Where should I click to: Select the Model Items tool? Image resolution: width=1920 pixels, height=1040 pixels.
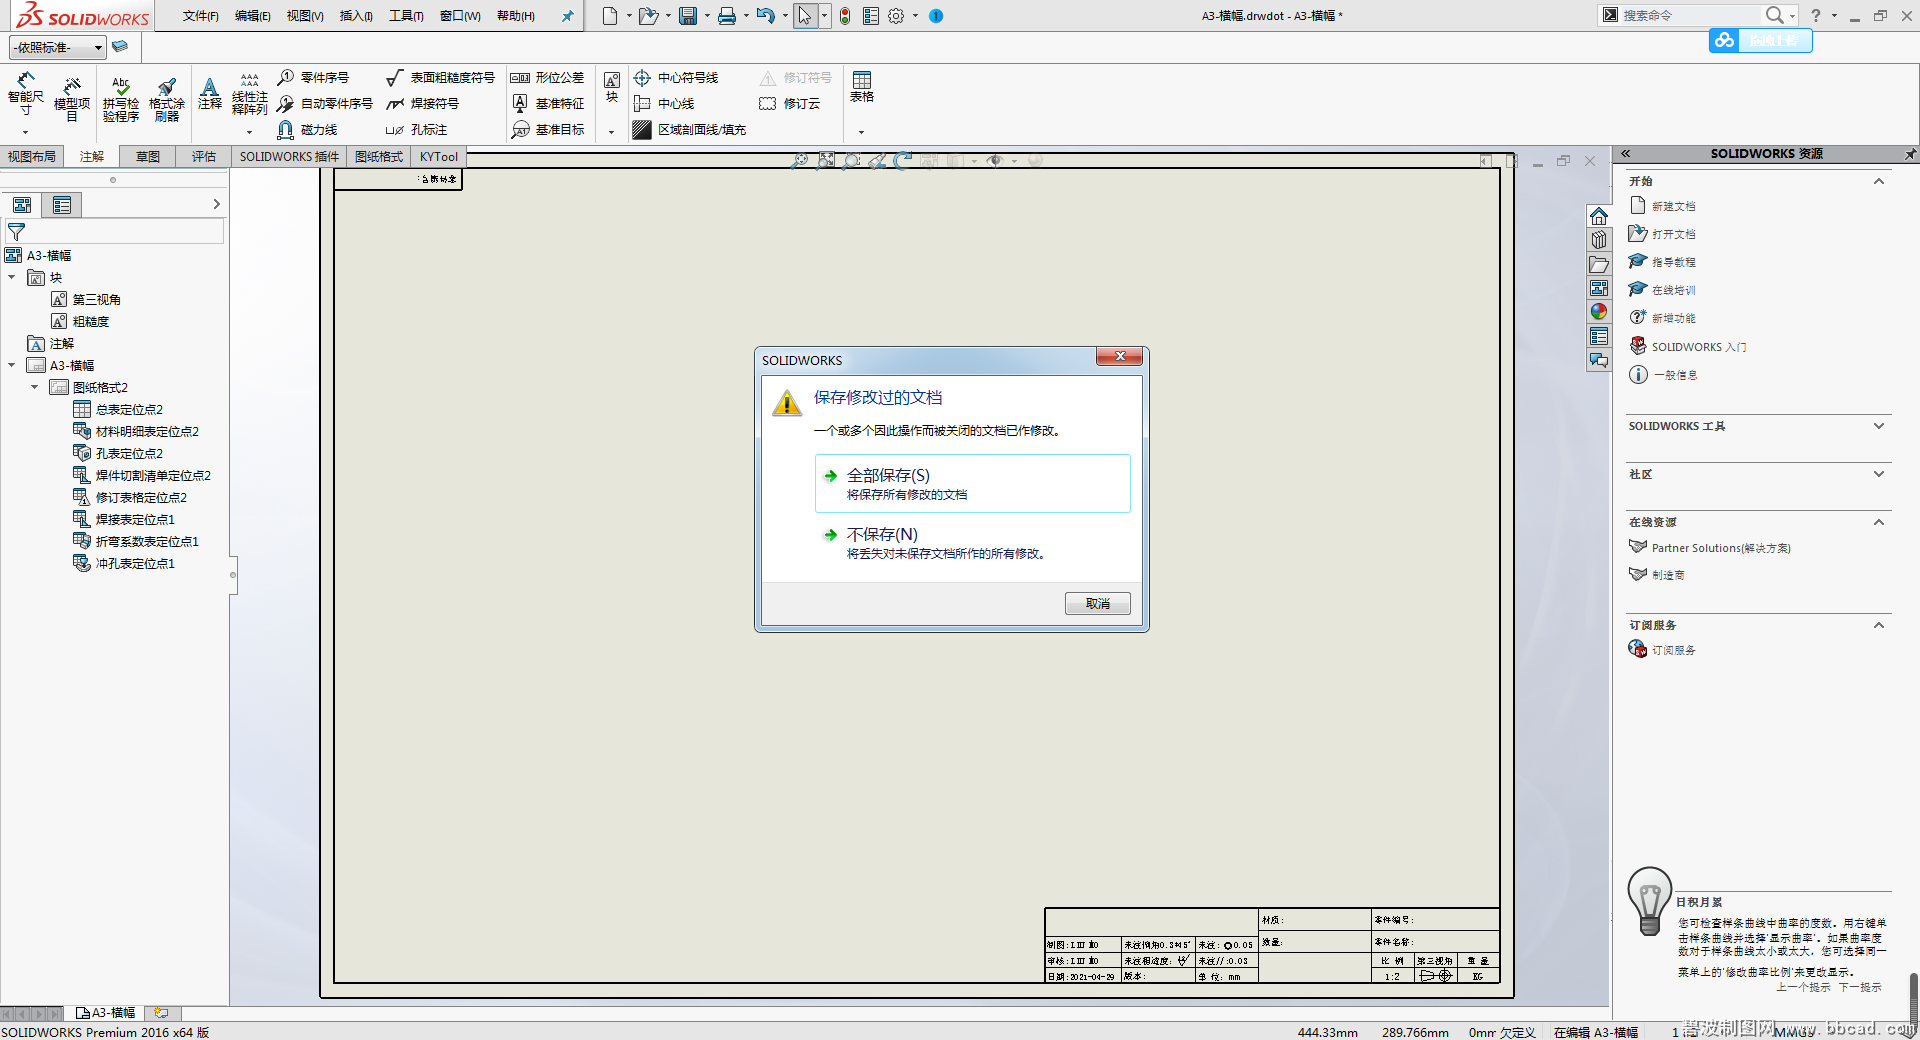(x=72, y=99)
